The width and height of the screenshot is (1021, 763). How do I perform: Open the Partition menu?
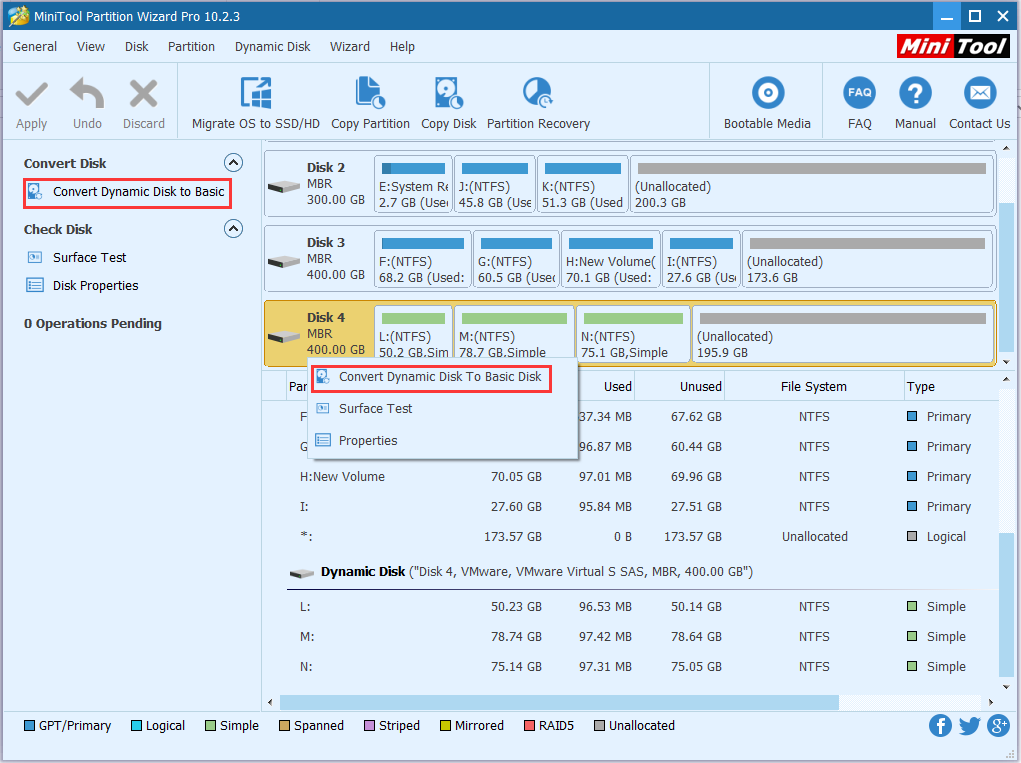coord(191,47)
